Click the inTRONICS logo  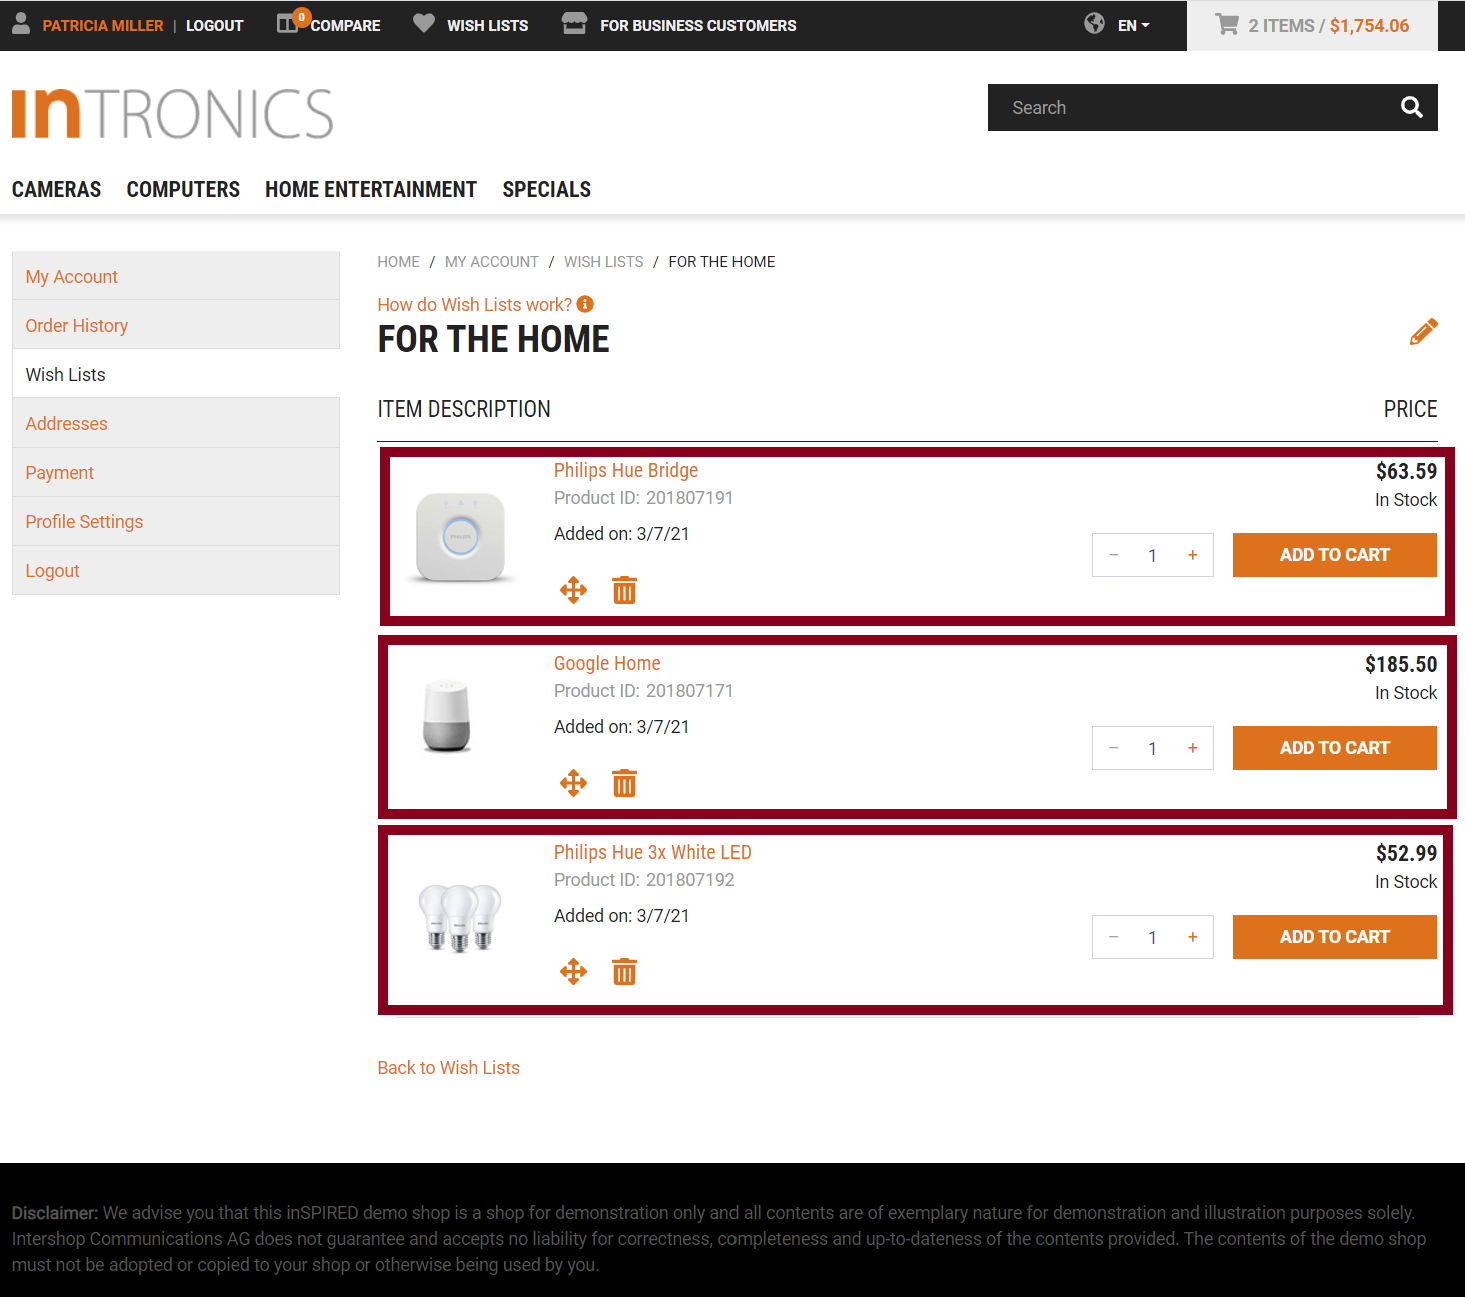coord(172,113)
